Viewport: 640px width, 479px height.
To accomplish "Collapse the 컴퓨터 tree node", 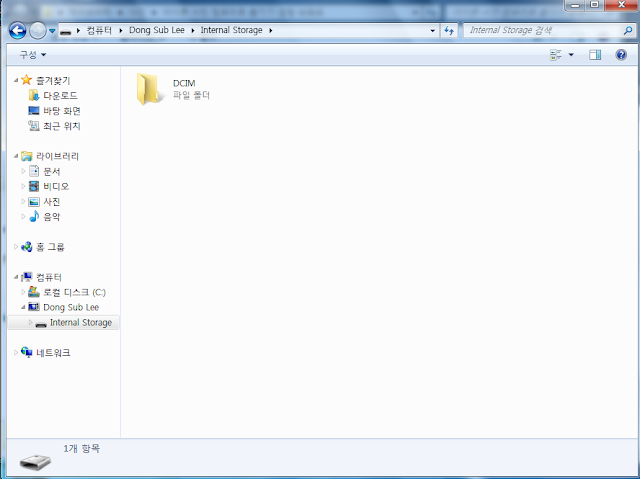I will [x=16, y=277].
